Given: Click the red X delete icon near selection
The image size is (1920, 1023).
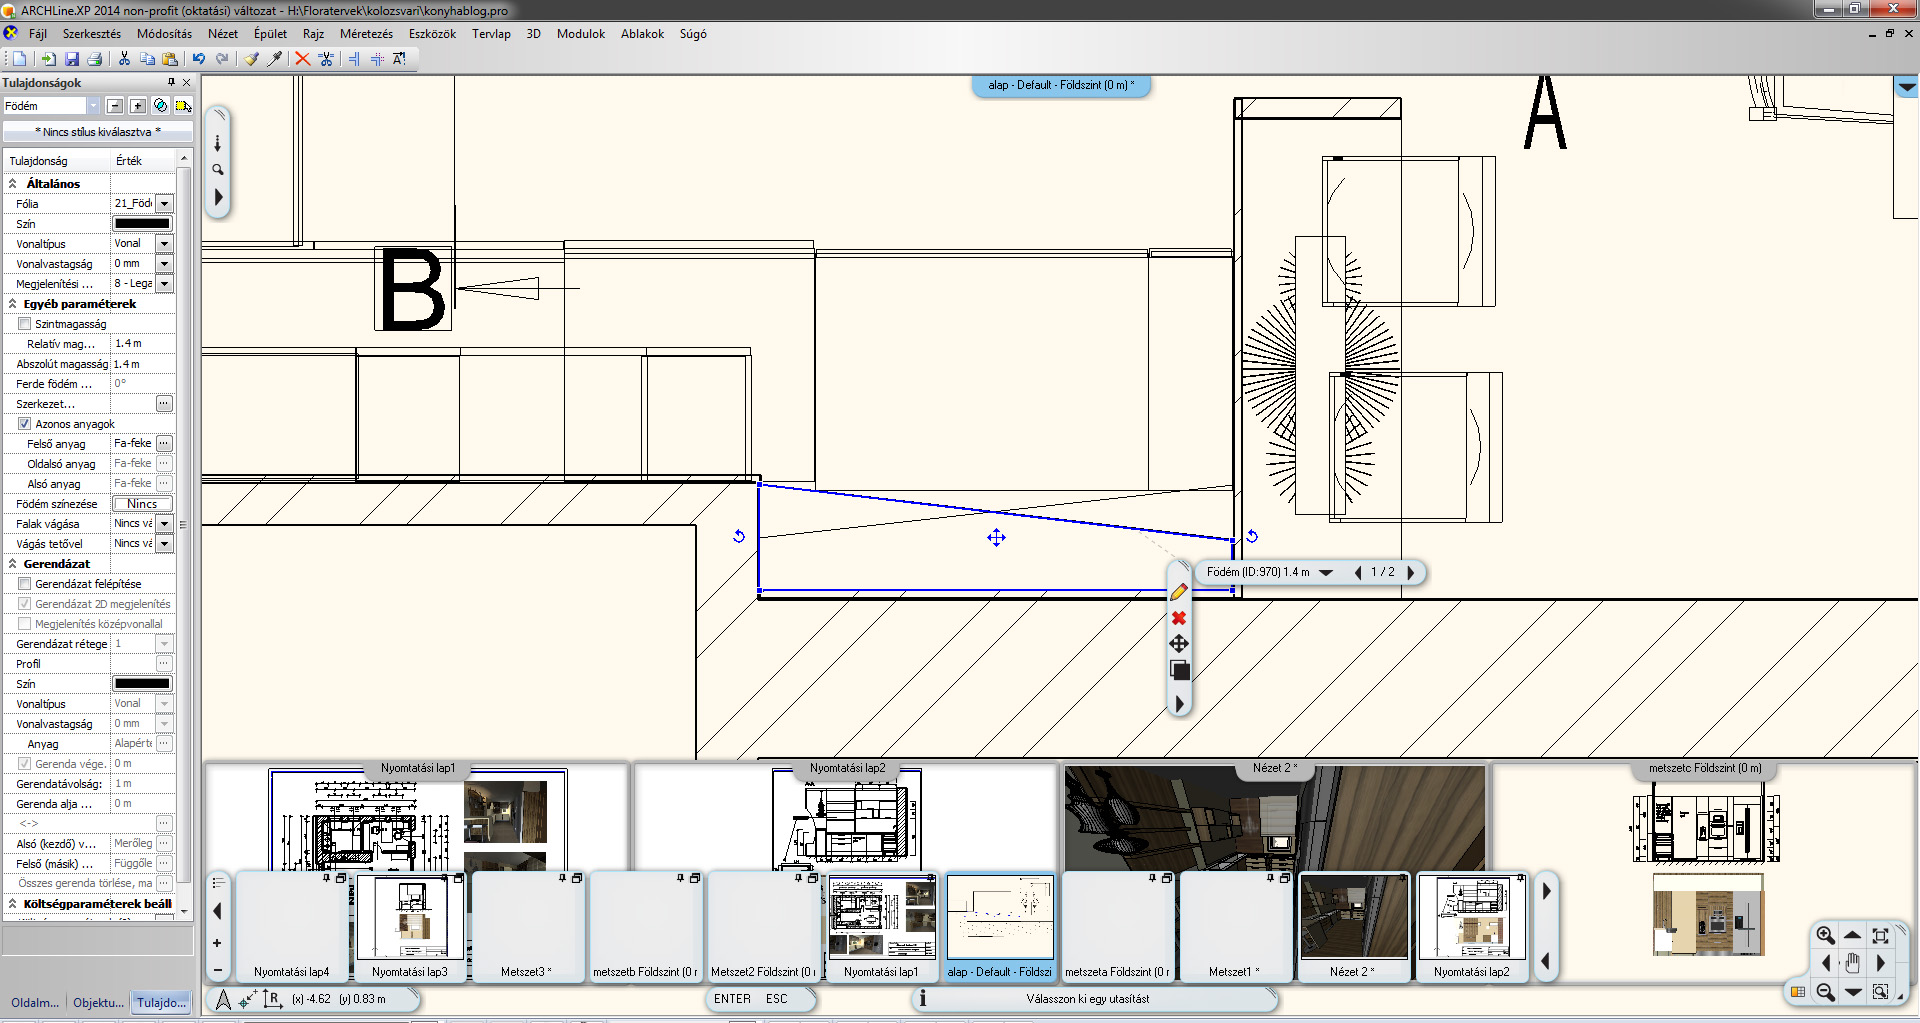Looking at the screenshot, I should click(1179, 618).
